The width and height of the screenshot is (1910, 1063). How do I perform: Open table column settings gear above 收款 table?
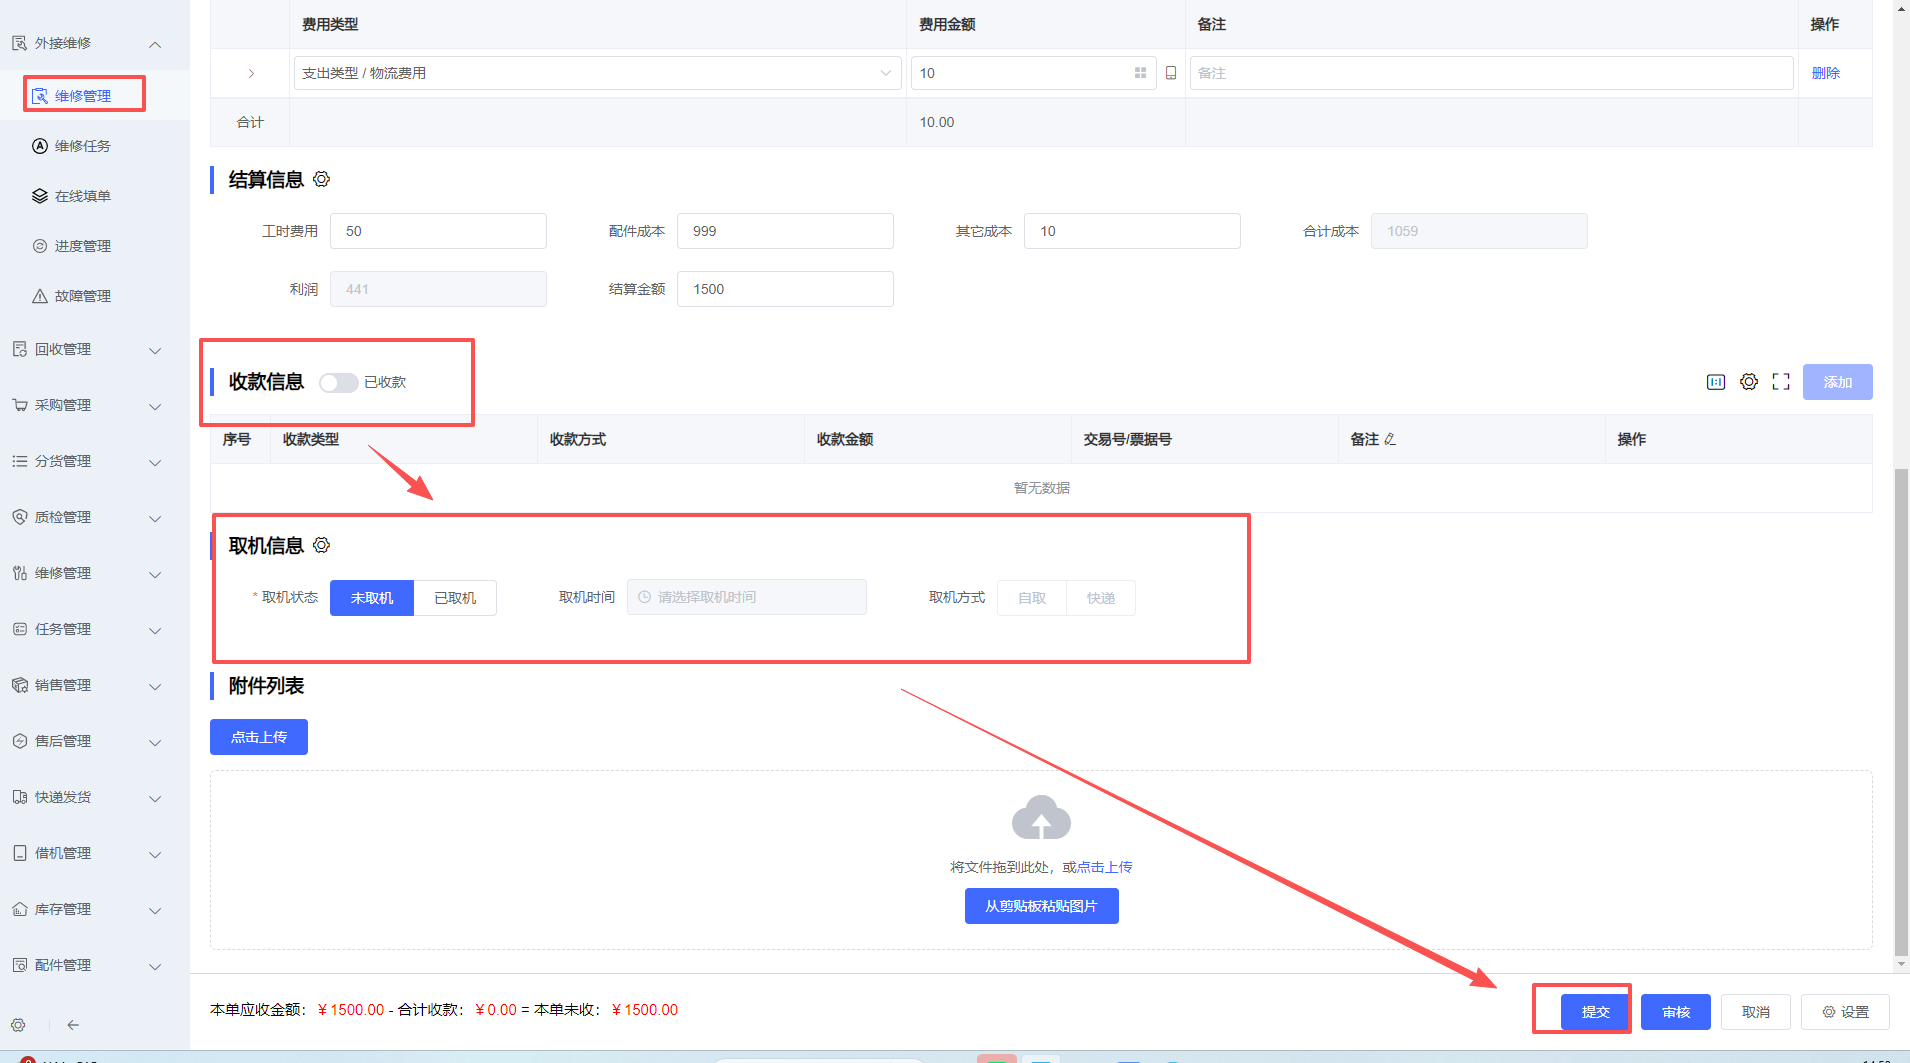[1748, 382]
